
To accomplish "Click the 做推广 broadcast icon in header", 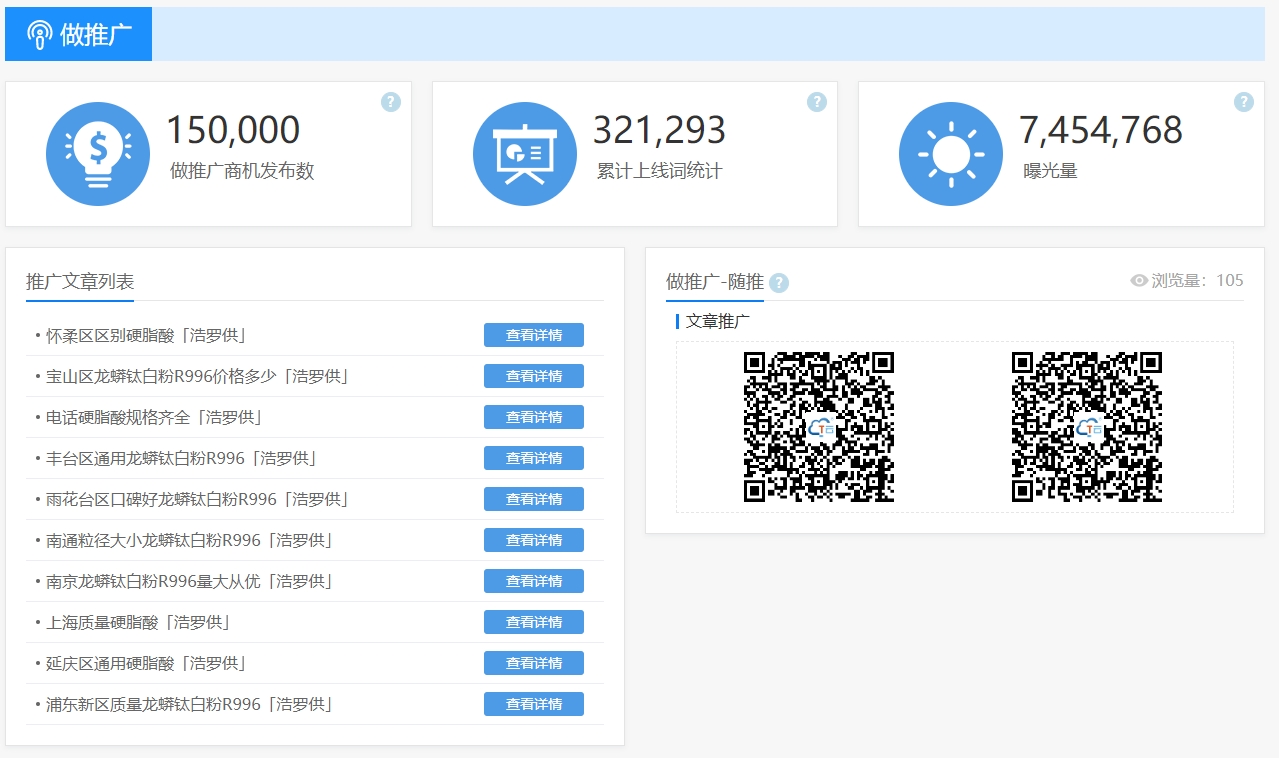I will tap(39, 35).
